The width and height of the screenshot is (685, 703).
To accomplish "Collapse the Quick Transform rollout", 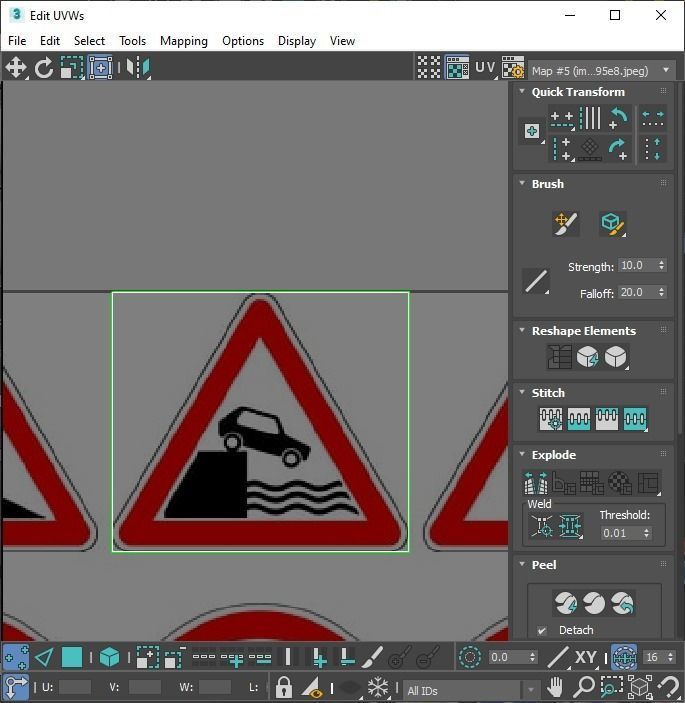I will 522,91.
